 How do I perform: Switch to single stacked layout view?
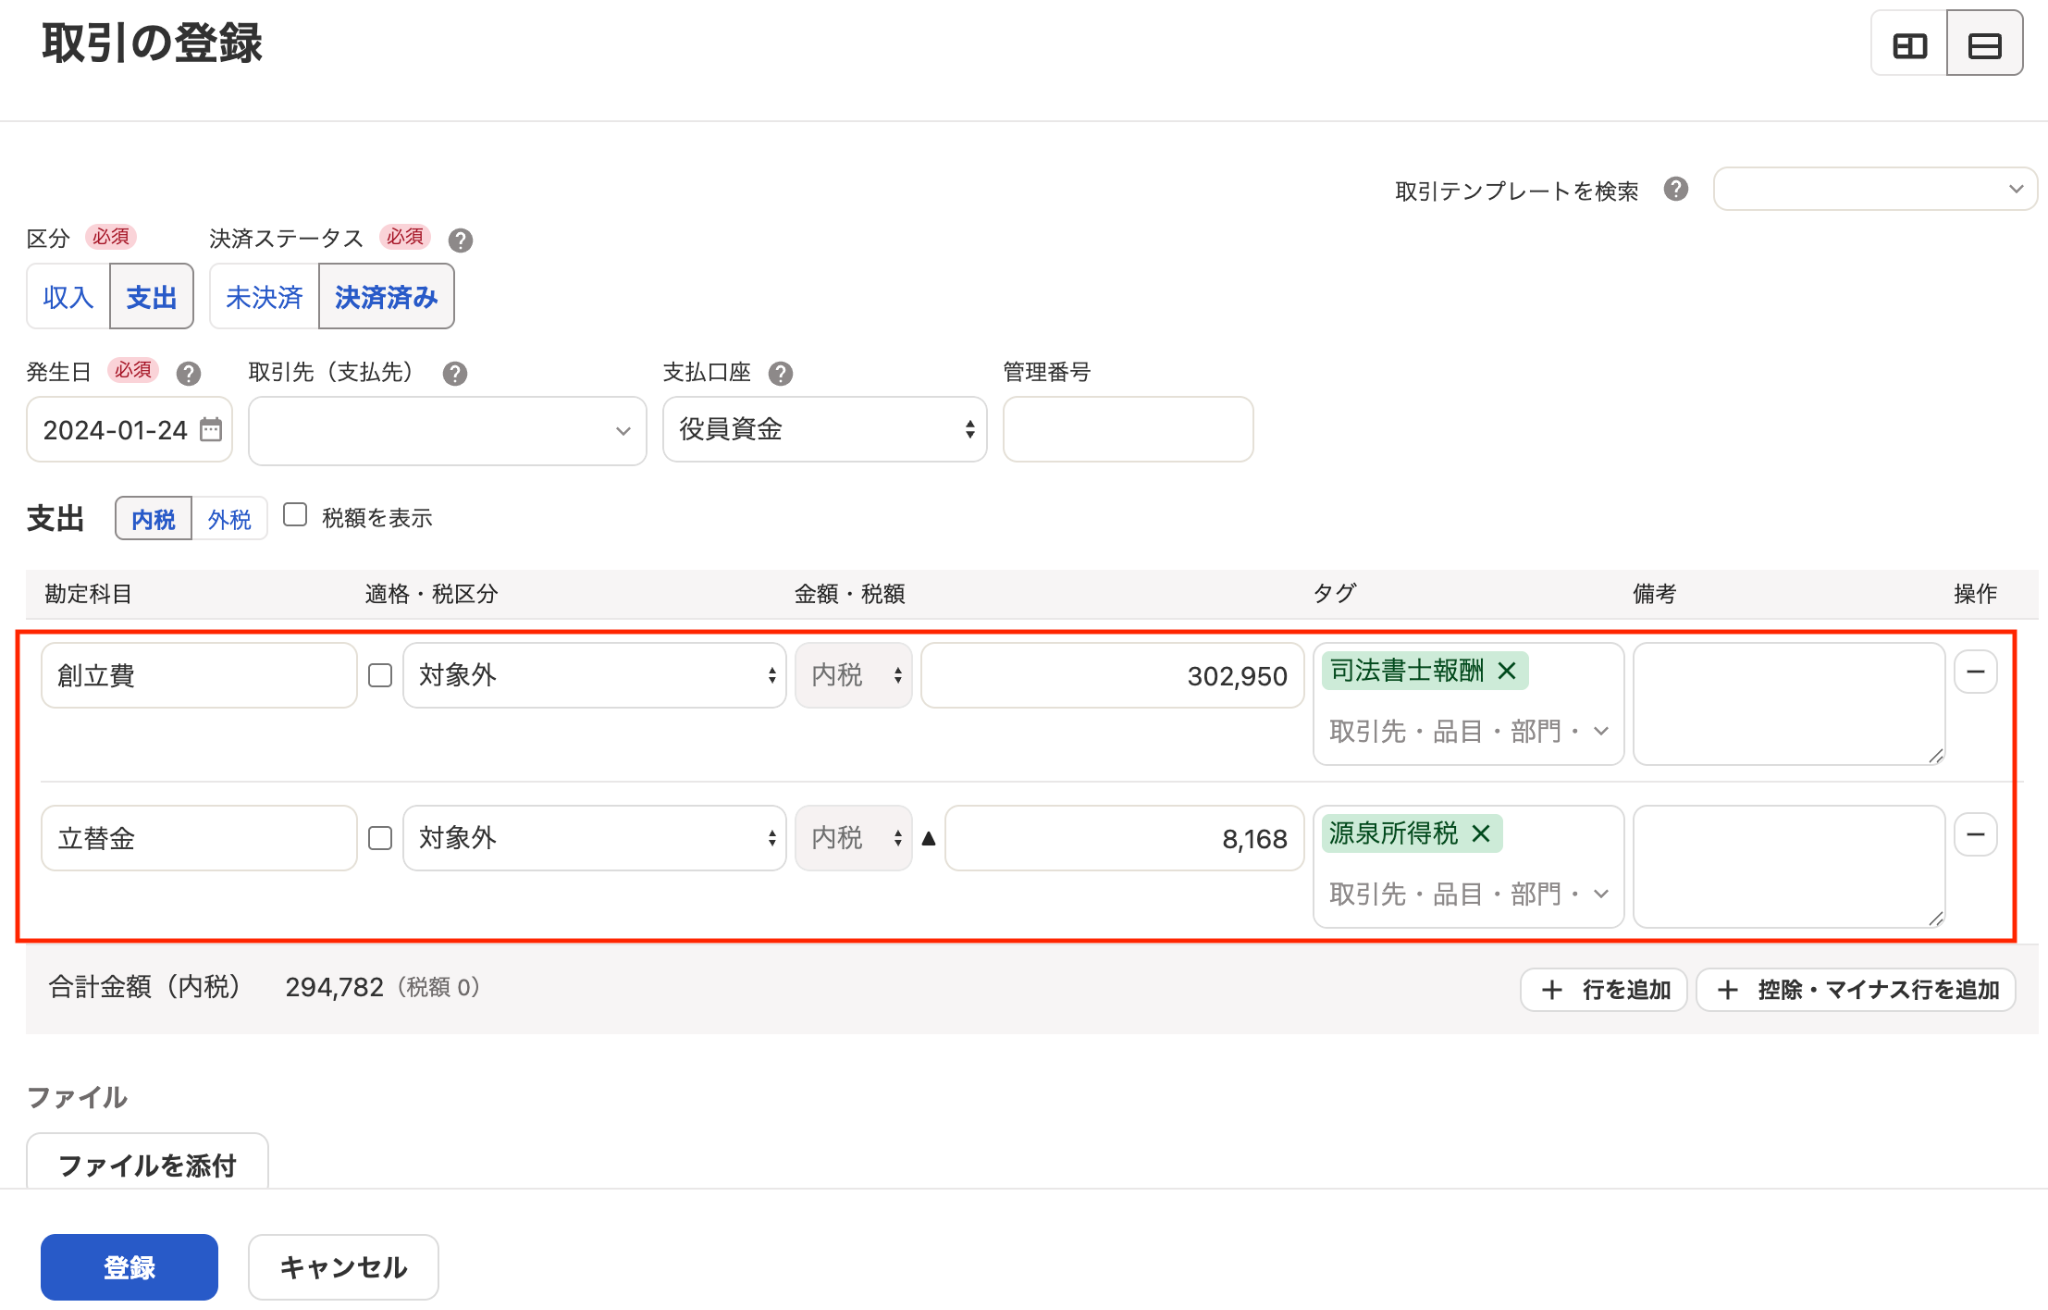click(x=1984, y=45)
